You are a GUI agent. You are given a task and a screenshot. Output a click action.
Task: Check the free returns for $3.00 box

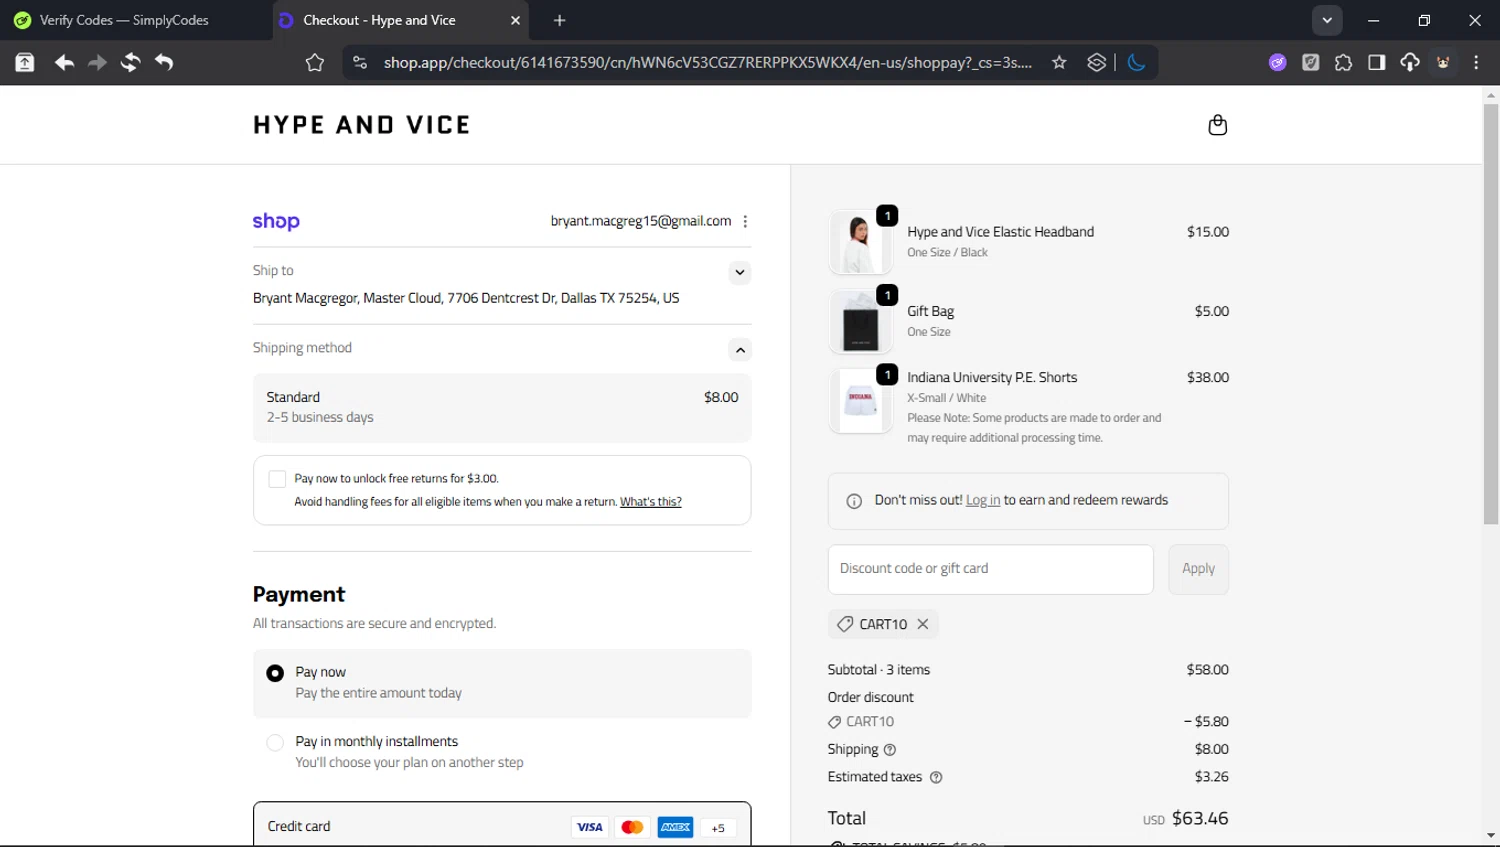(x=277, y=479)
